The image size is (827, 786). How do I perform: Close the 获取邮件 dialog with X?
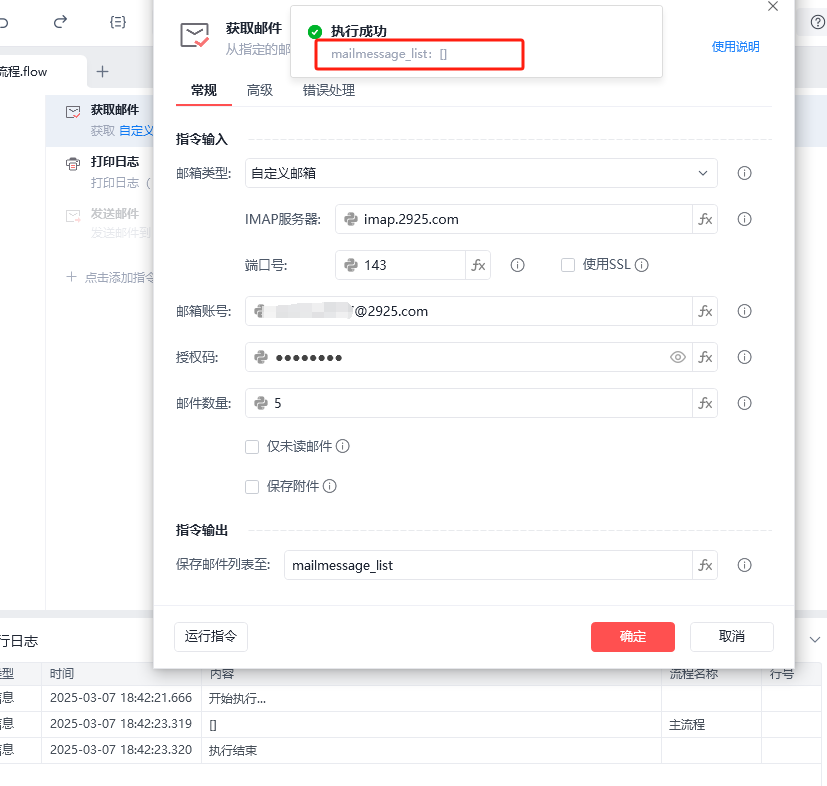[773, 6]
